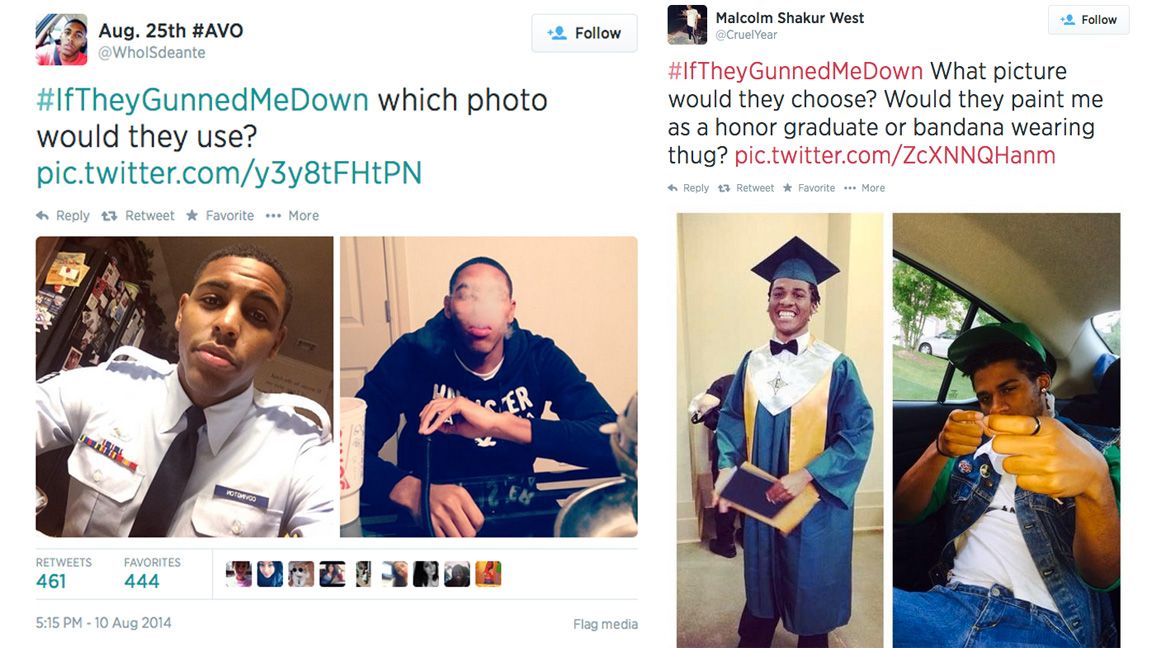The image size is (1152, 648).
Task: Open Malcolm Shakur West's profile avatar
Action: coord(687,24)
